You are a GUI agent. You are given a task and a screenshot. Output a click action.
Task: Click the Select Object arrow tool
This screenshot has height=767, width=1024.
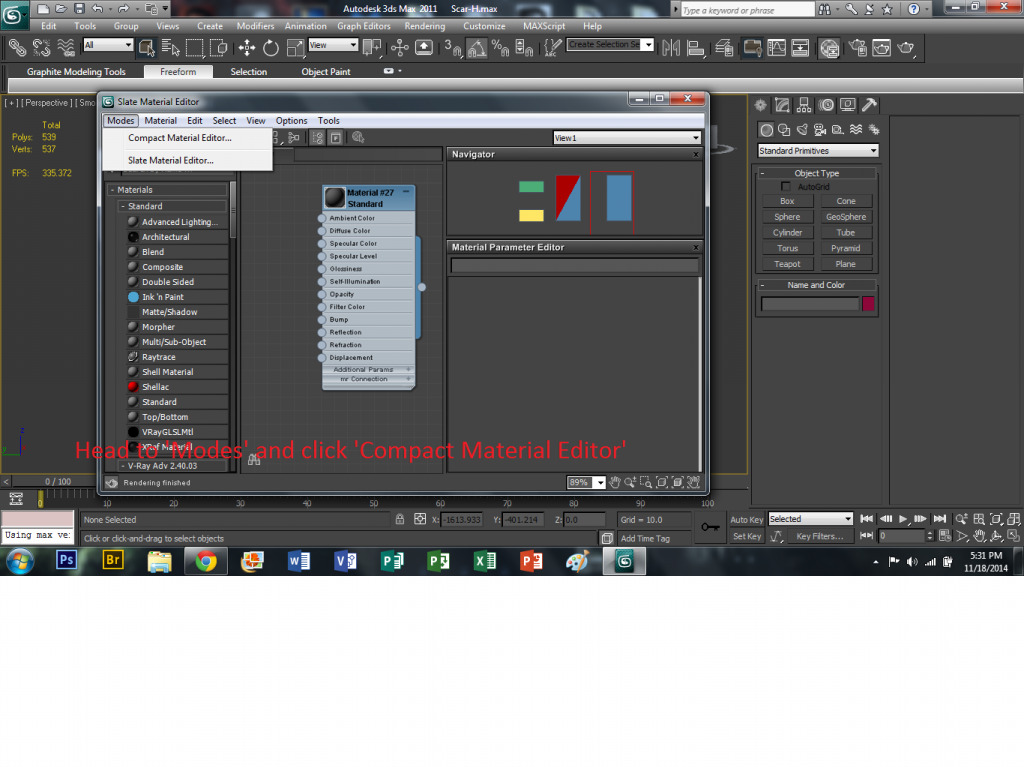pos(146,48)
